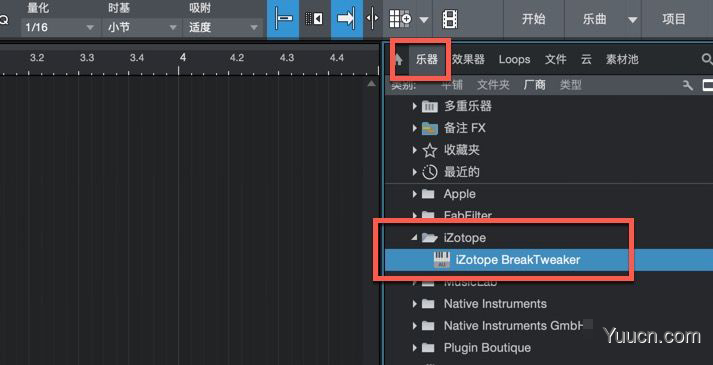Expand the Plugin Boutique folder arrow

point(414,348)
